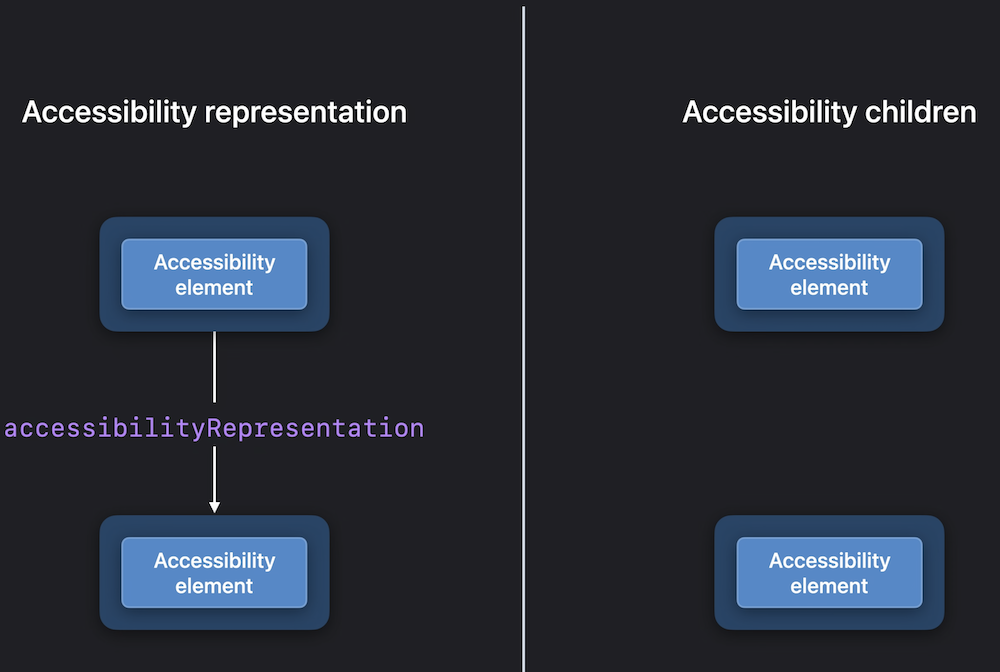Click the "Accessibility representation" heading
The width and height of the screenshot is (1000, 672).
pyautogui.click(x=214, y=113)
